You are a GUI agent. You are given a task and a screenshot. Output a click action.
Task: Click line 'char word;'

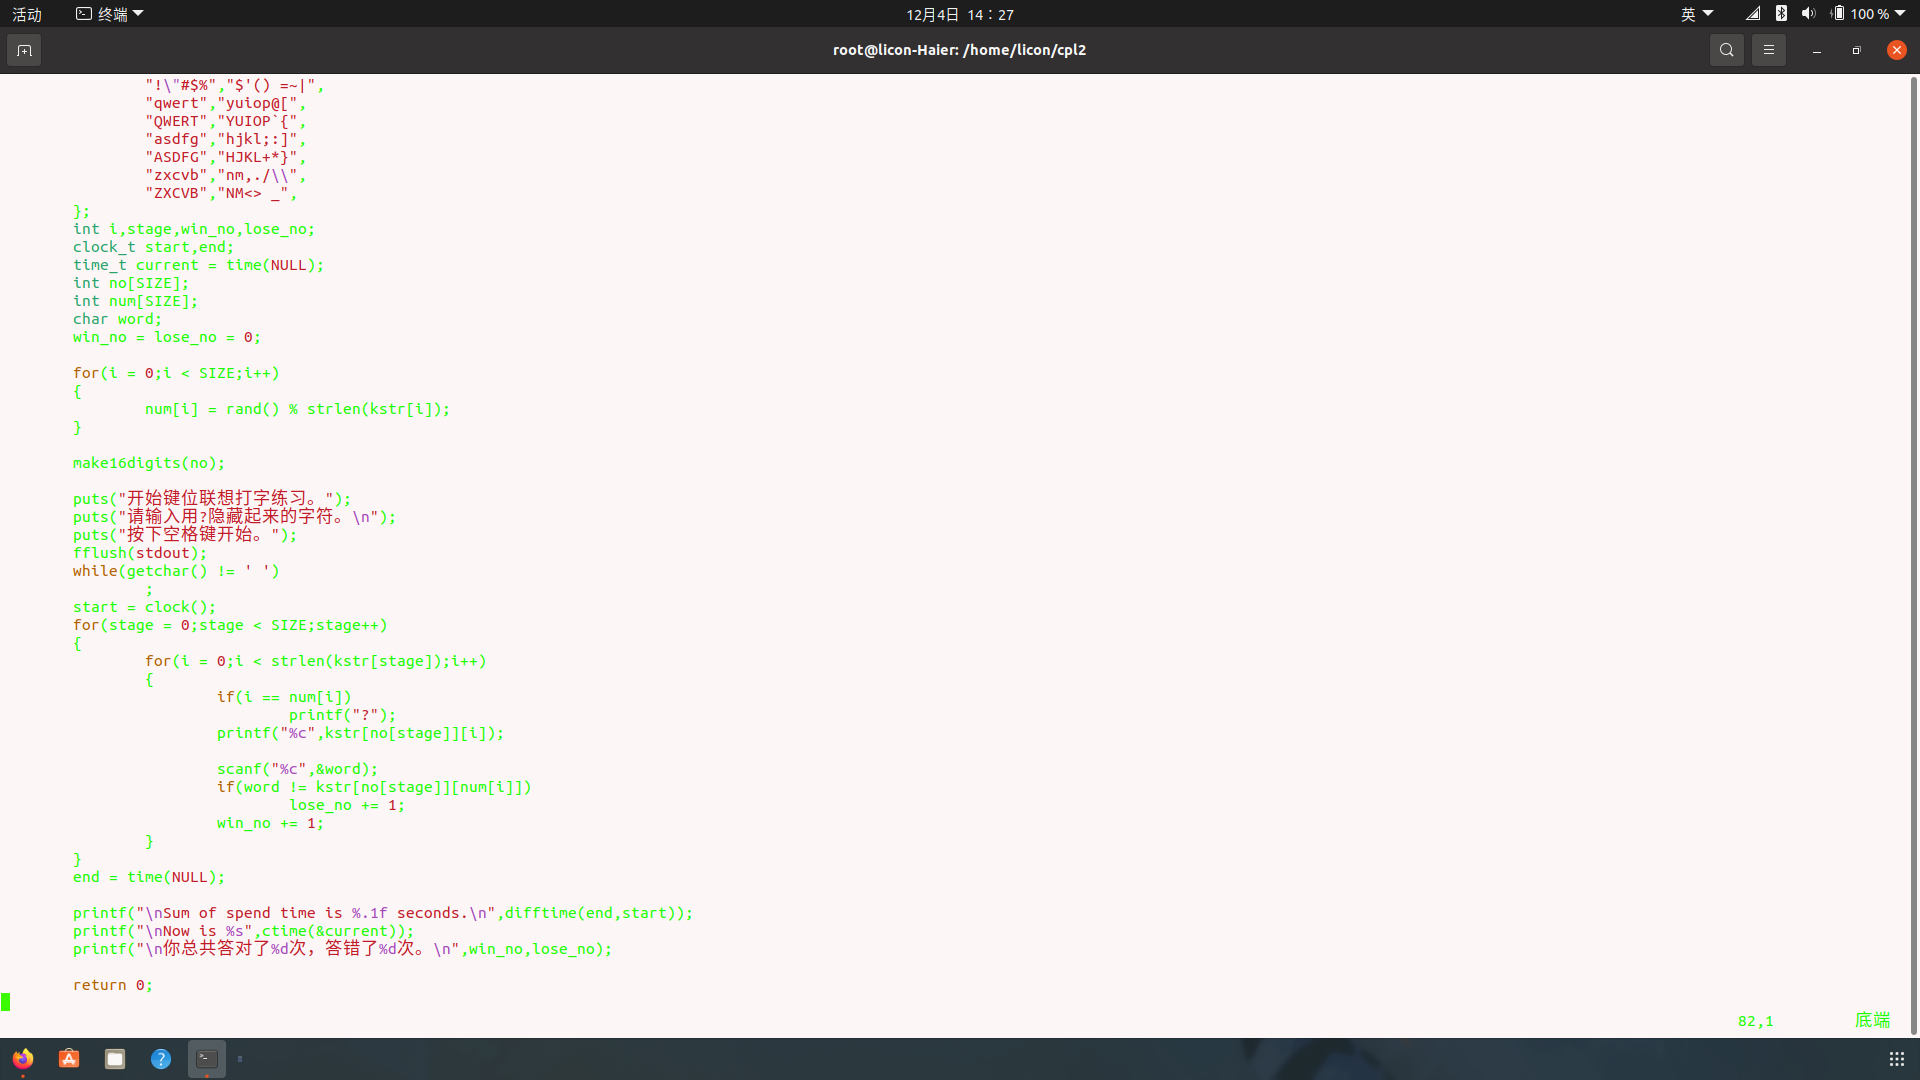point(117,319)
